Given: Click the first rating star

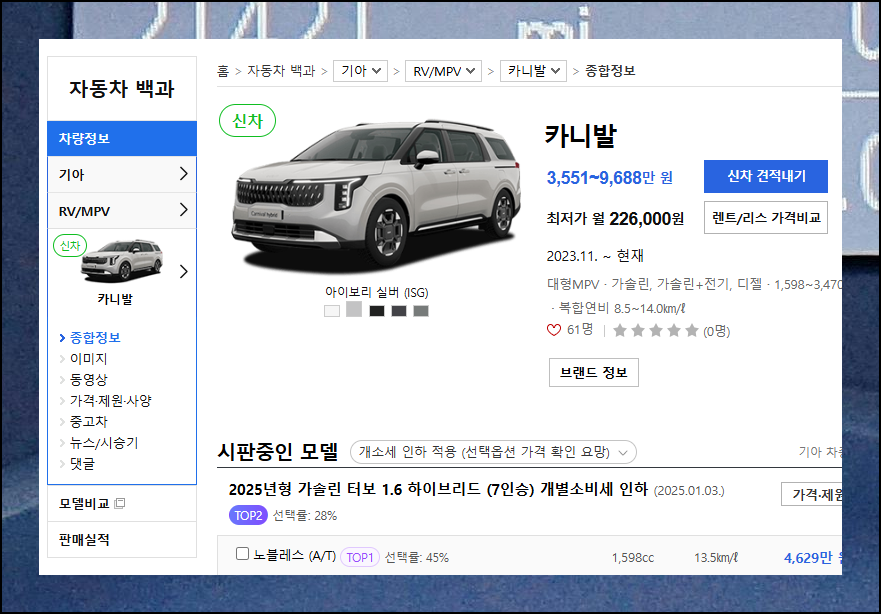Looking at the screenshot, I should point(620,330).
